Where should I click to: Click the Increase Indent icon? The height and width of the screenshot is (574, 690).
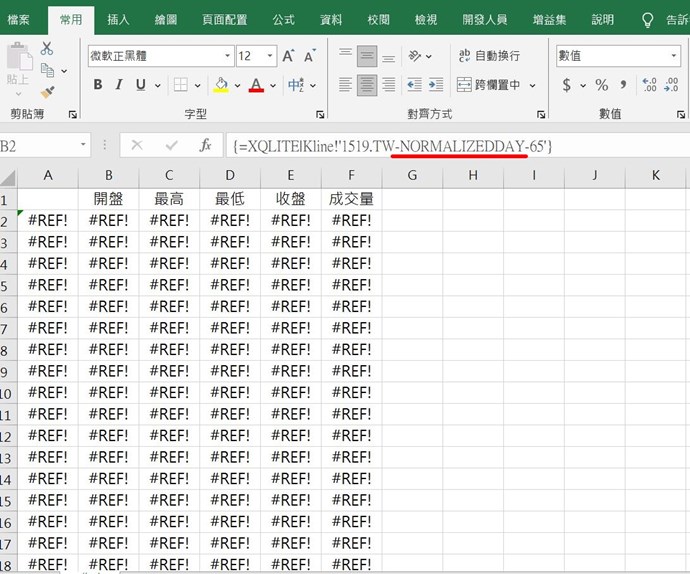[437, 86]
